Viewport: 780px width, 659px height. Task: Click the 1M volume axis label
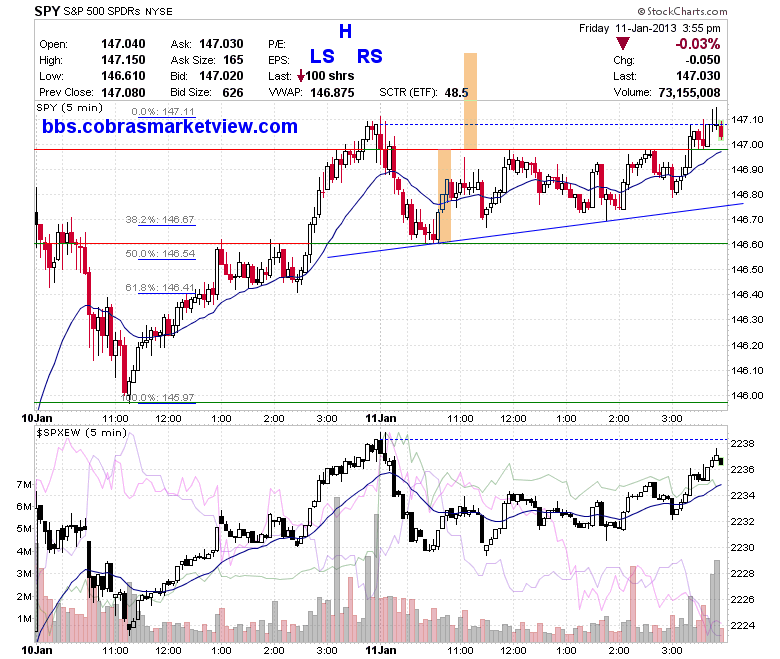[24, 619]
